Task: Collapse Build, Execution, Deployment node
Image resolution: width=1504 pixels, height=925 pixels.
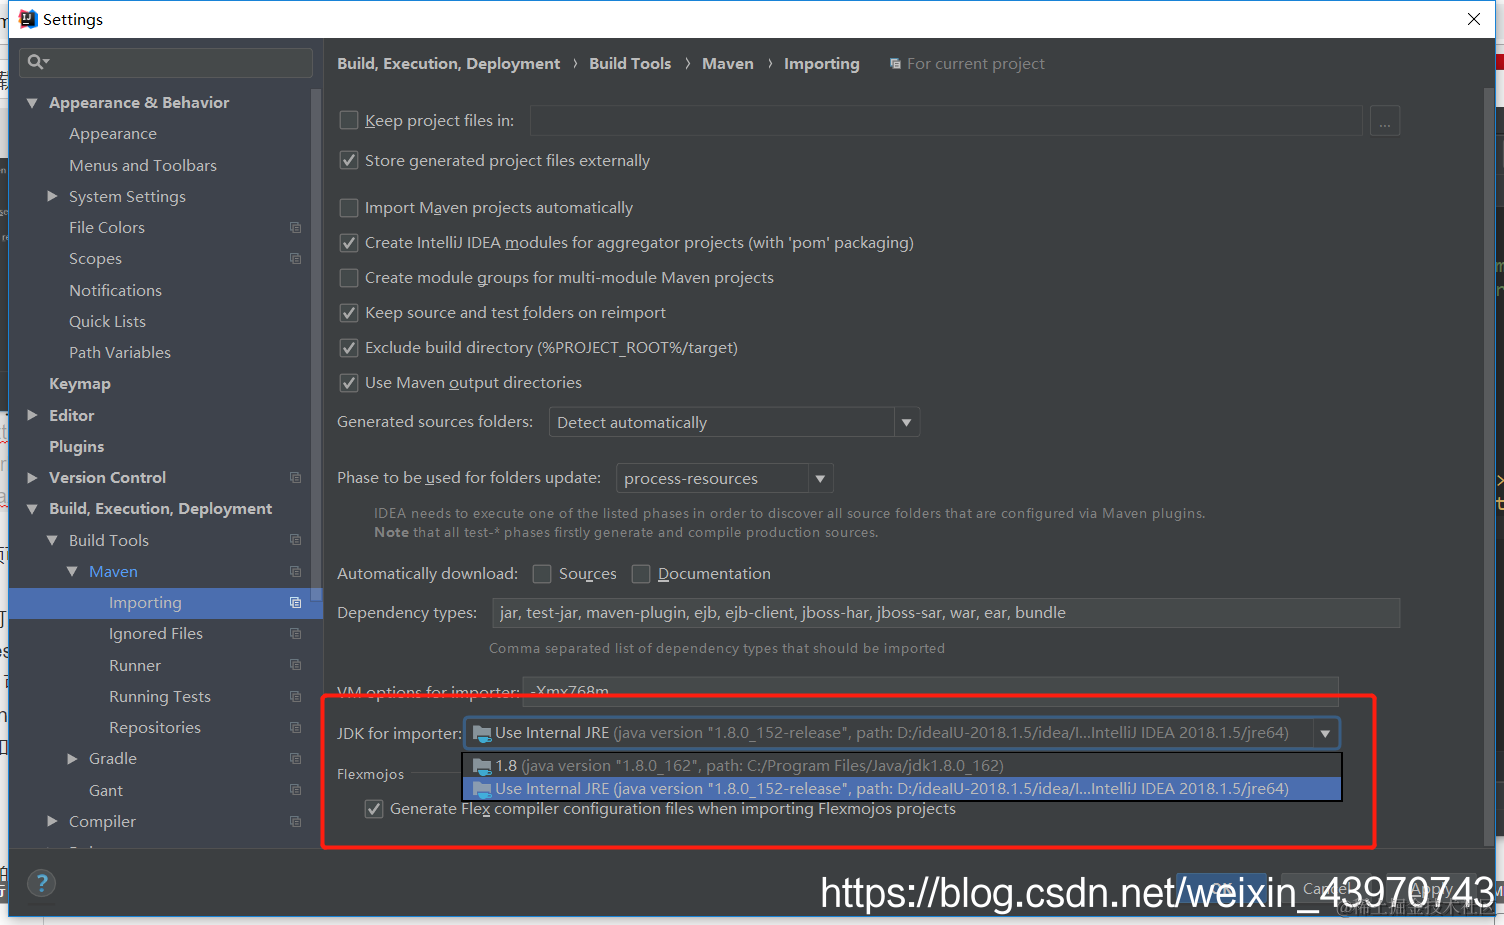Action: tap(32, 508)
